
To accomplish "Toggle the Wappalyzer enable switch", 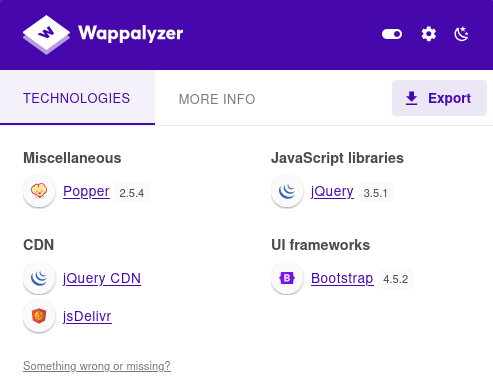I will (x=392, y=34).
